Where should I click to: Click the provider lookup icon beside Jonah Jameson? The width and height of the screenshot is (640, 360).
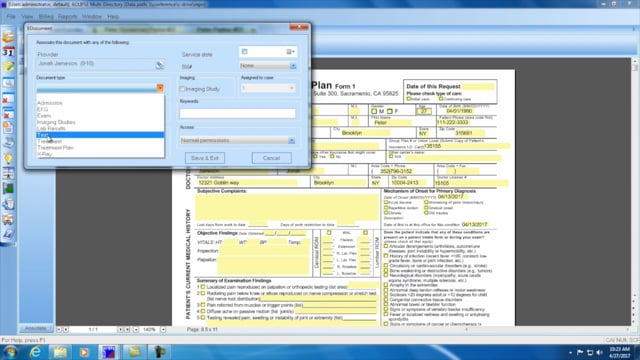(x=160, y=64)
